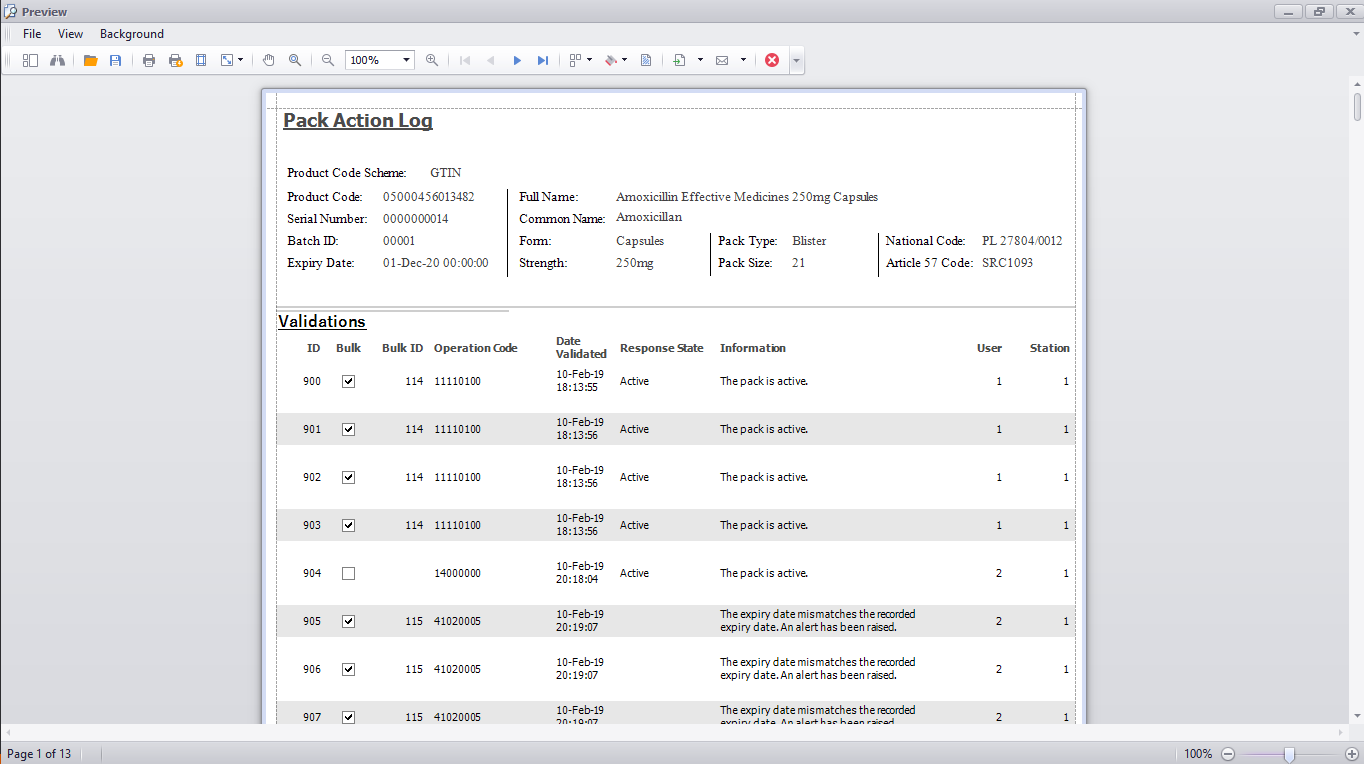Save the report using the floppy disk icon
The image size is (1364, 764).
click(115, 60)
